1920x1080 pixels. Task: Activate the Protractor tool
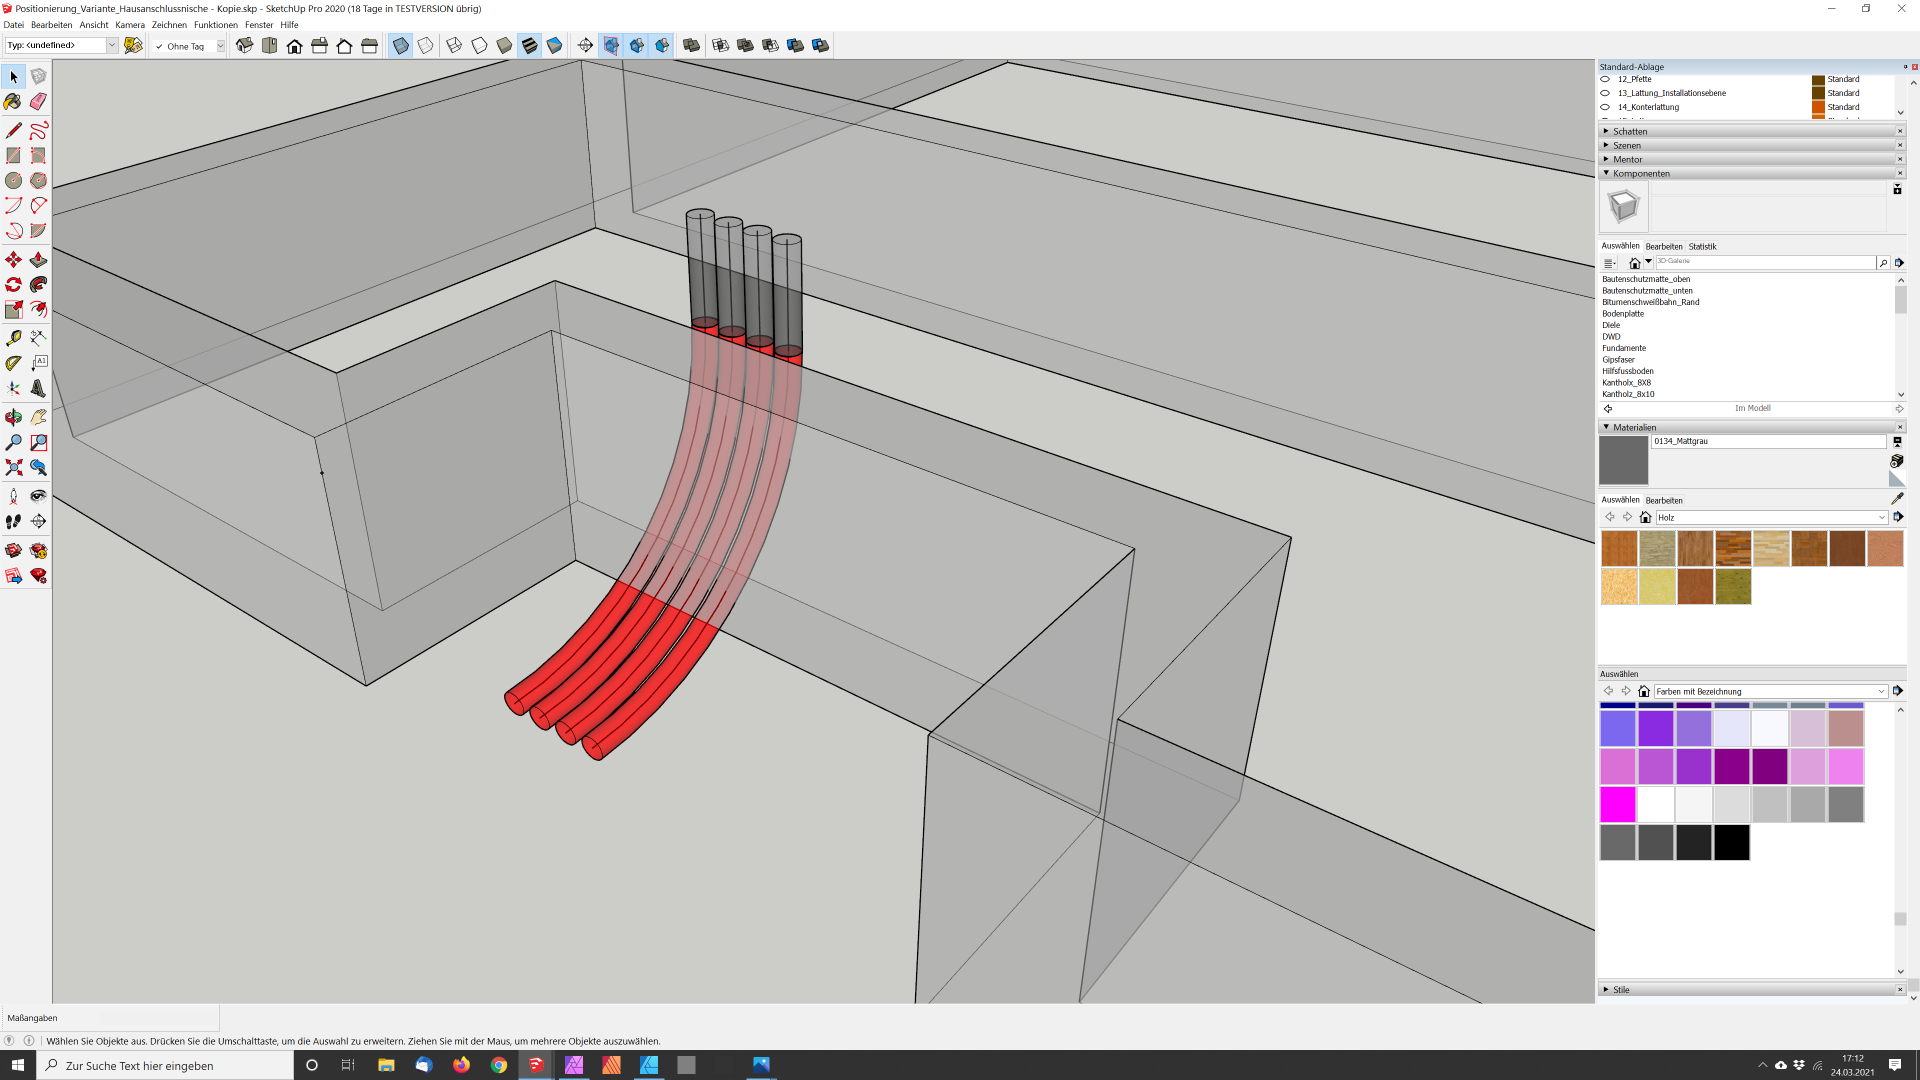pos(13,363)
